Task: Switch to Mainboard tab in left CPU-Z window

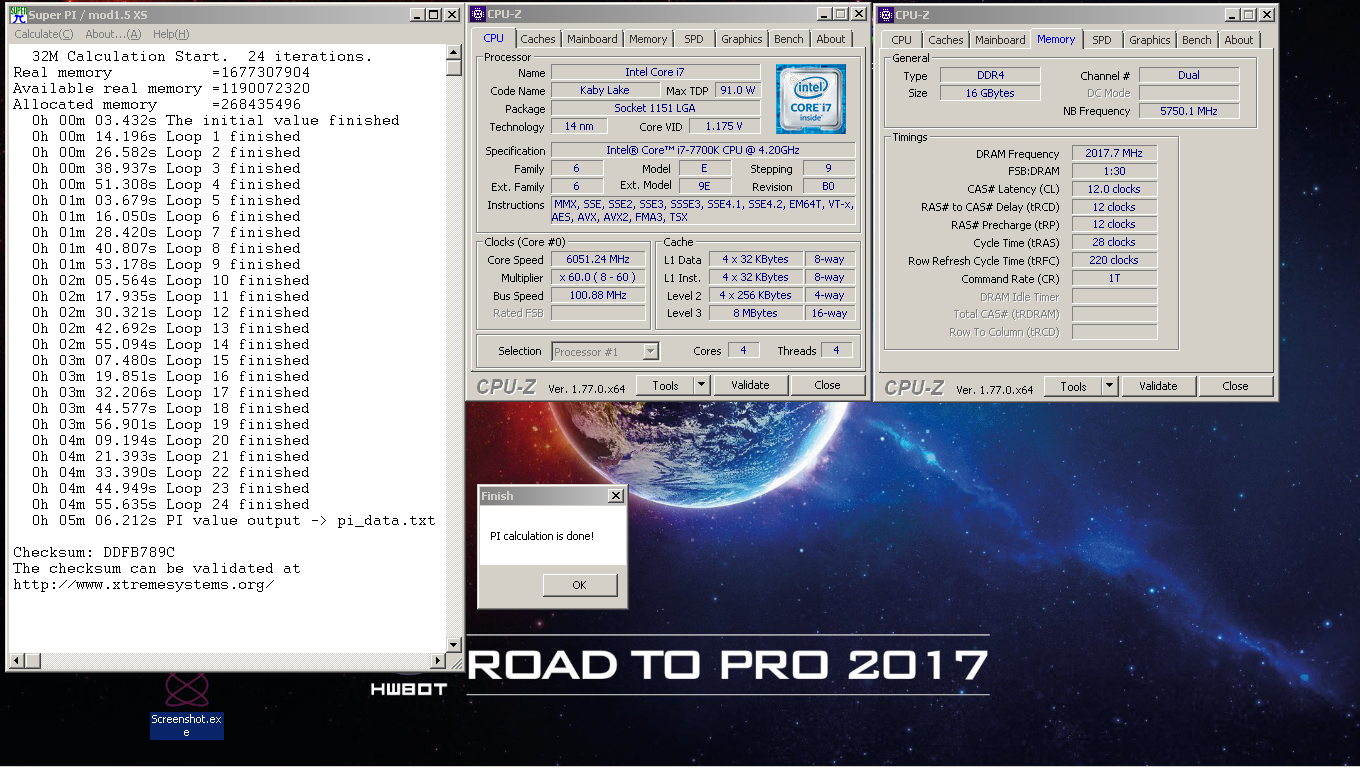Action: [x=592, y=39]
